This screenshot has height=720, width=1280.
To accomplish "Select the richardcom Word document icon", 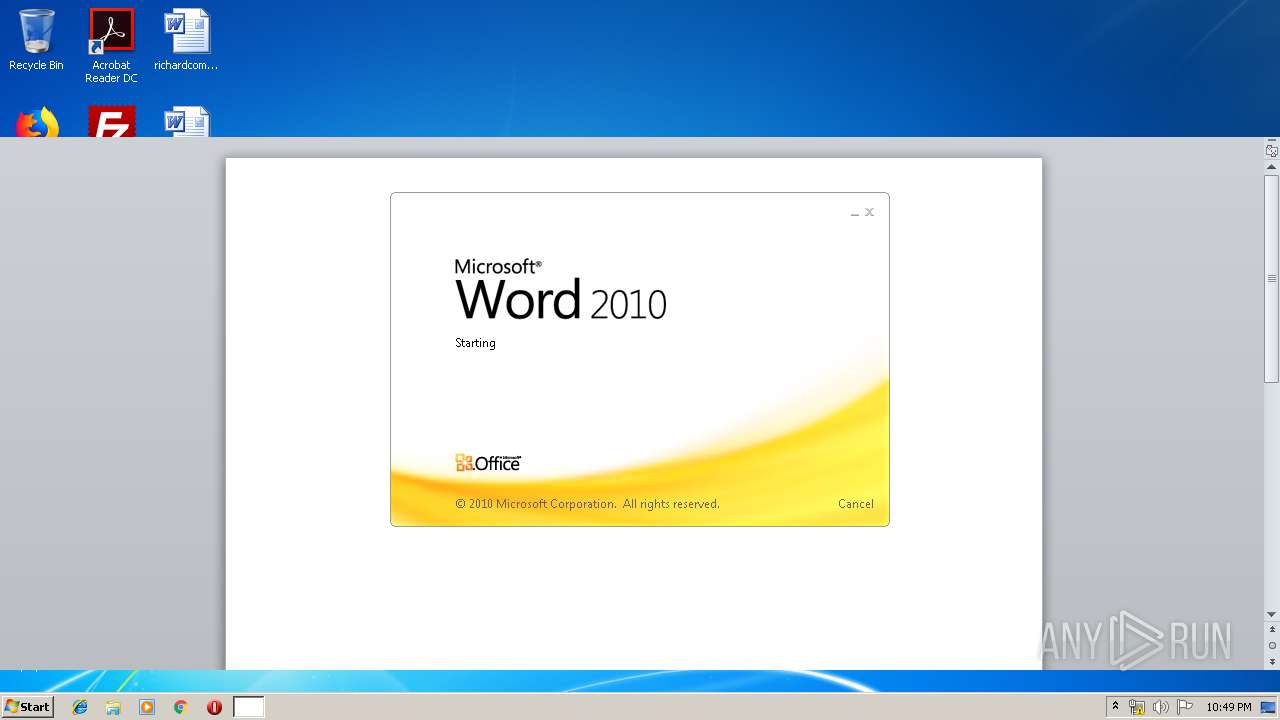I will [x=186, y=40].
